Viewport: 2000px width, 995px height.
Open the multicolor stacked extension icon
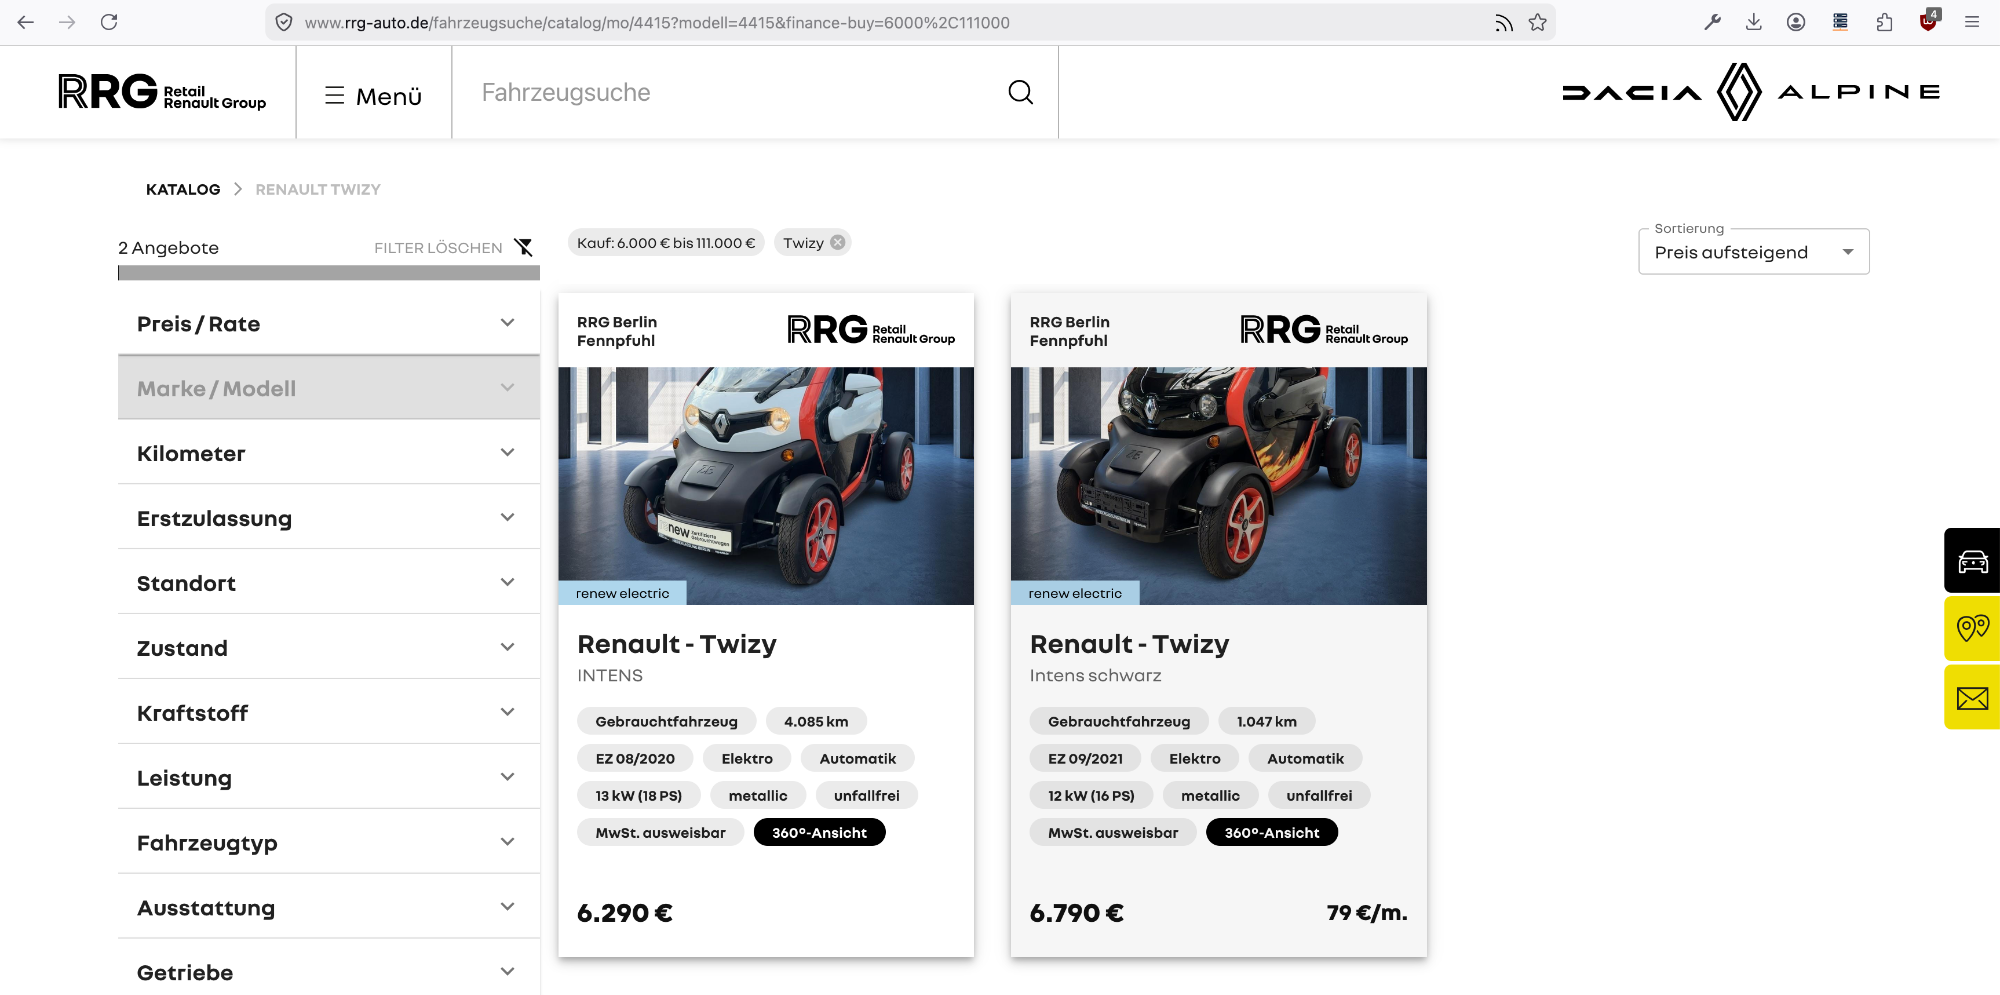pyautogui.click(x=1840, y=22)
